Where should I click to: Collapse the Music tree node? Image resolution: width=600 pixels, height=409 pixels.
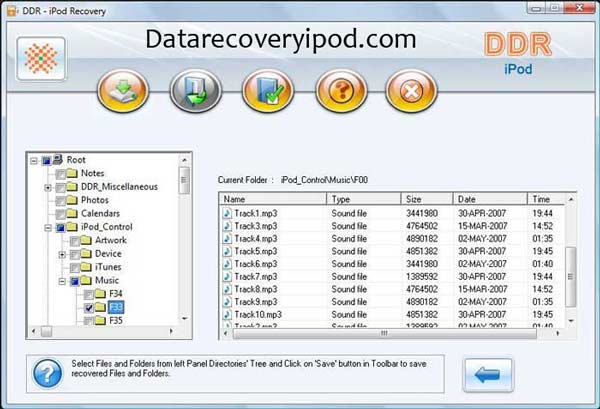coord(62,282)
